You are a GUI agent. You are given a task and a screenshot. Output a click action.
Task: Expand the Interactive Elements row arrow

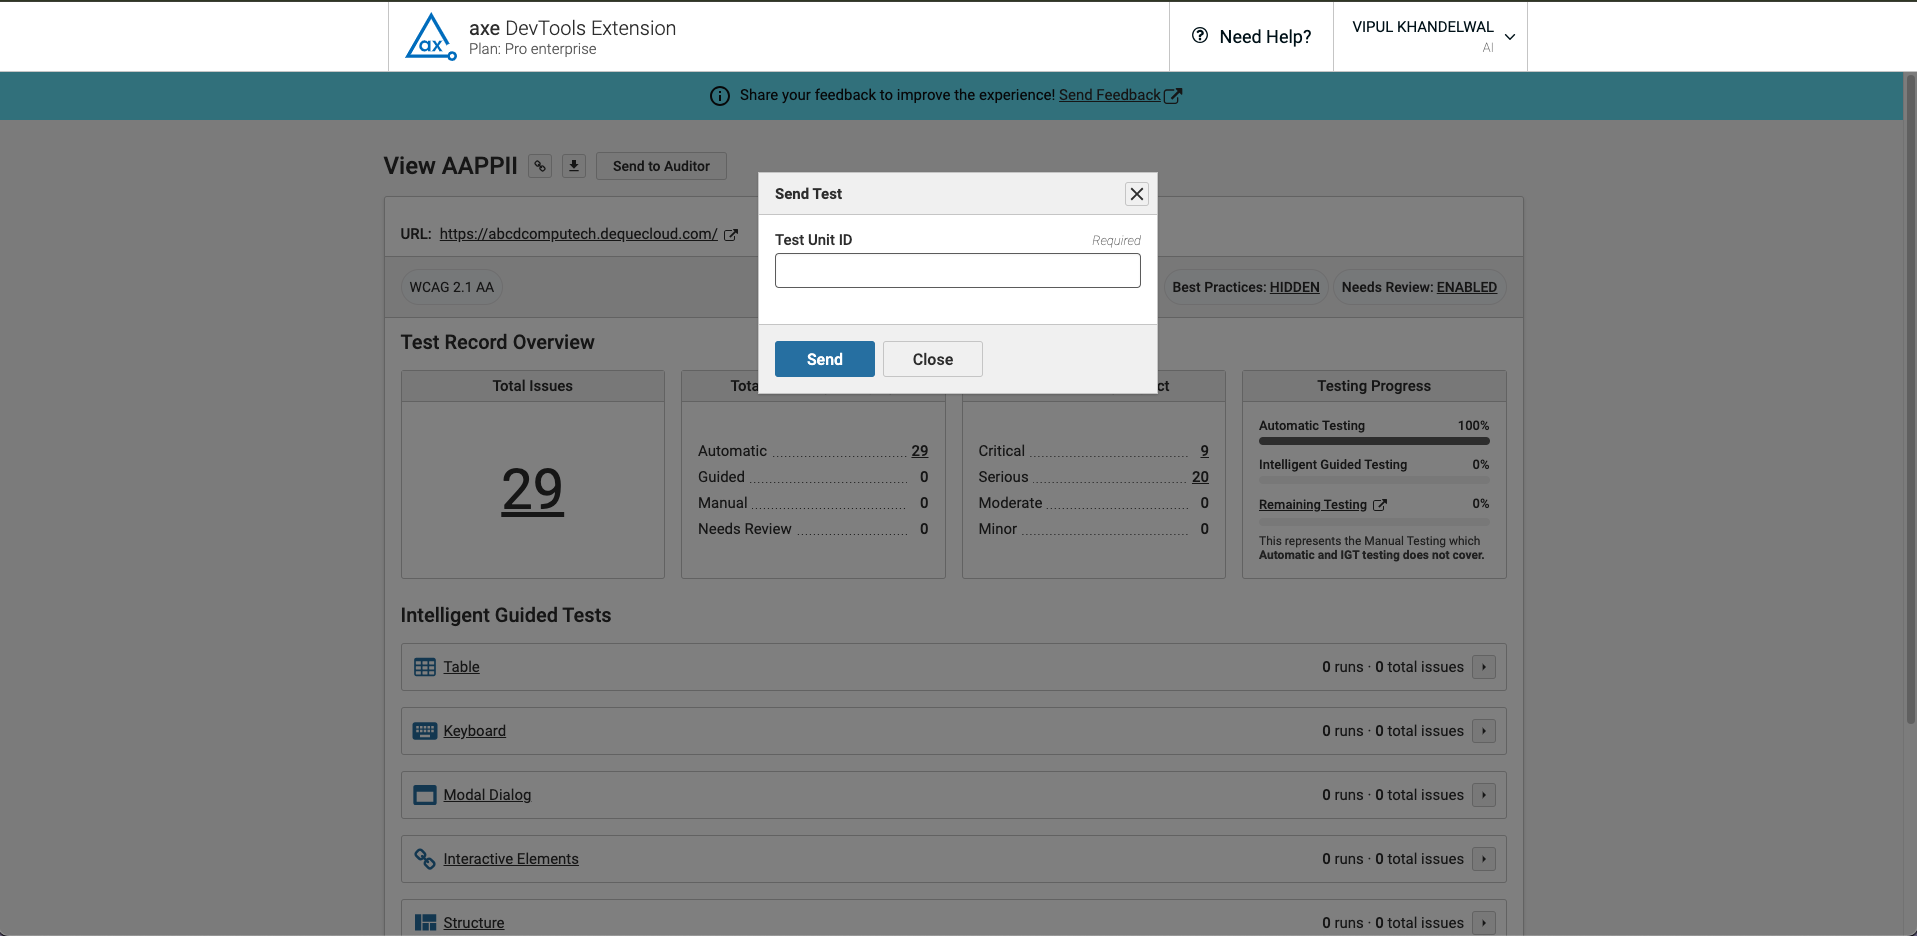(1484, 859)
